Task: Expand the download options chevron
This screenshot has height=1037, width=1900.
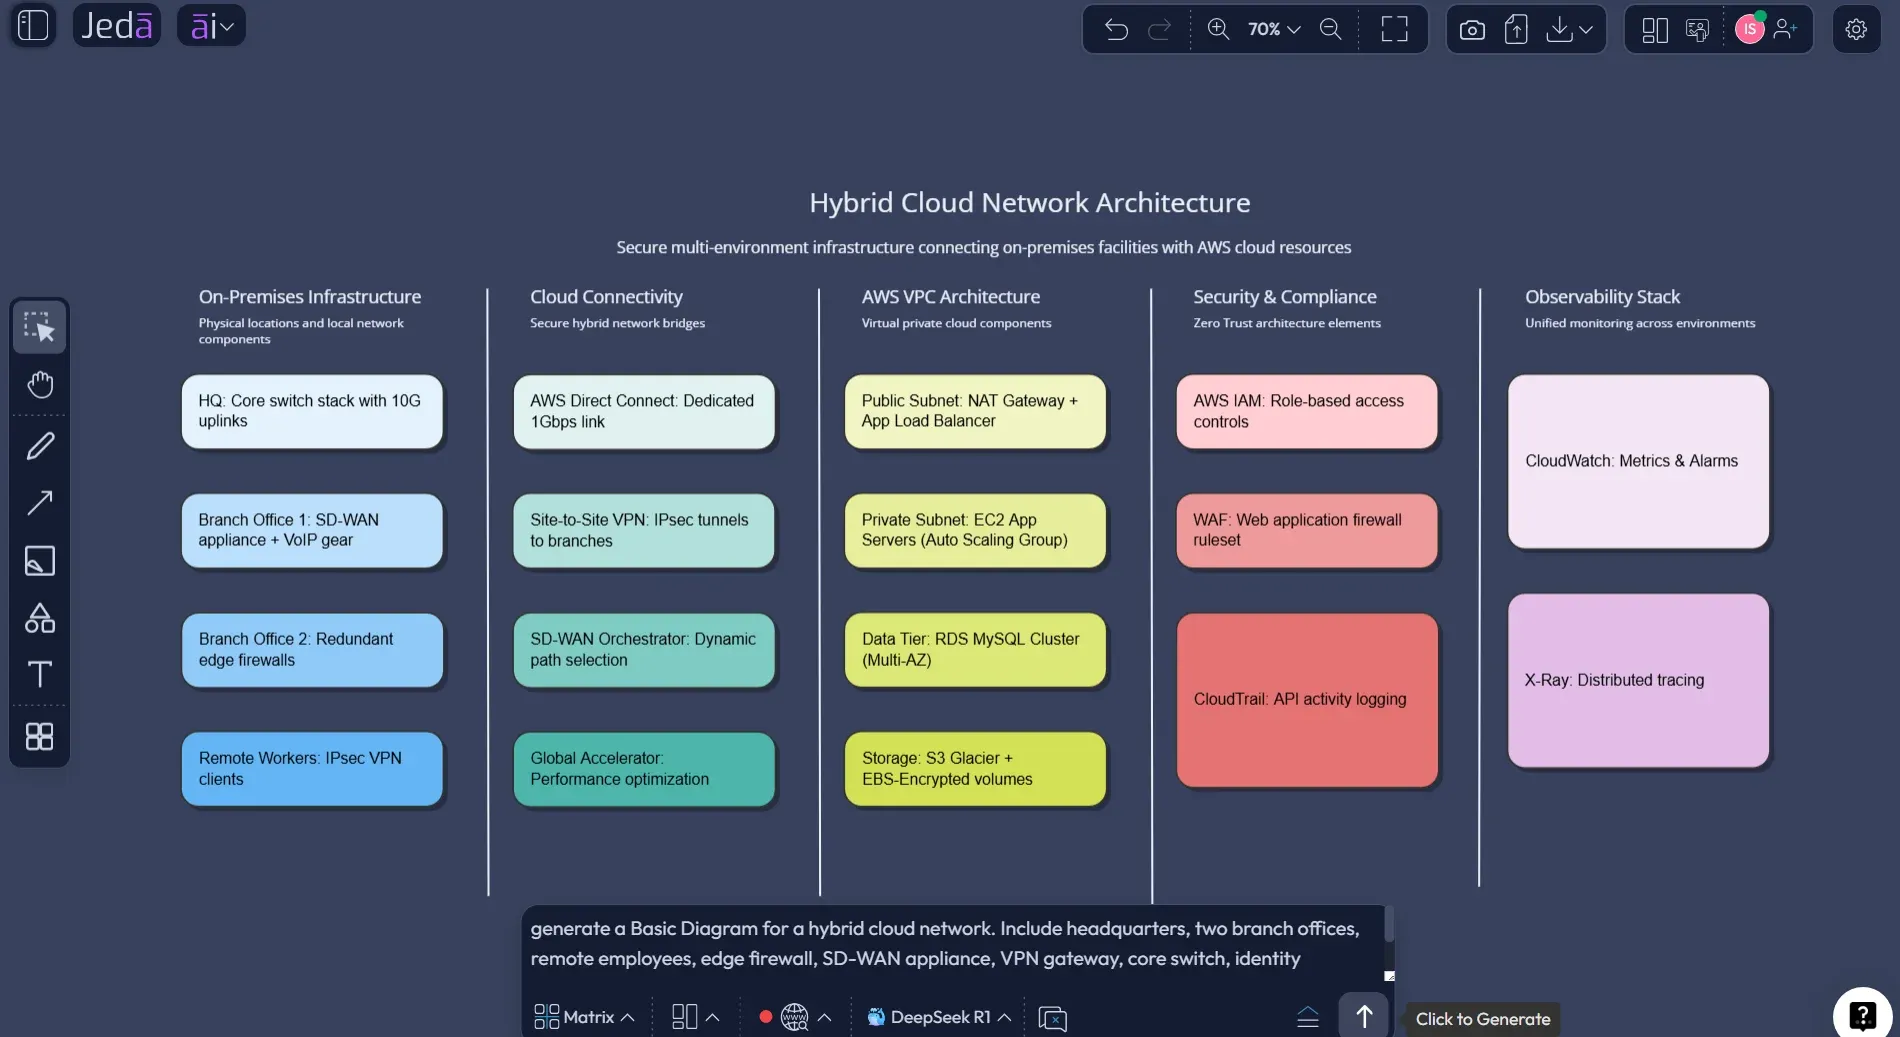Action: 1586,30
